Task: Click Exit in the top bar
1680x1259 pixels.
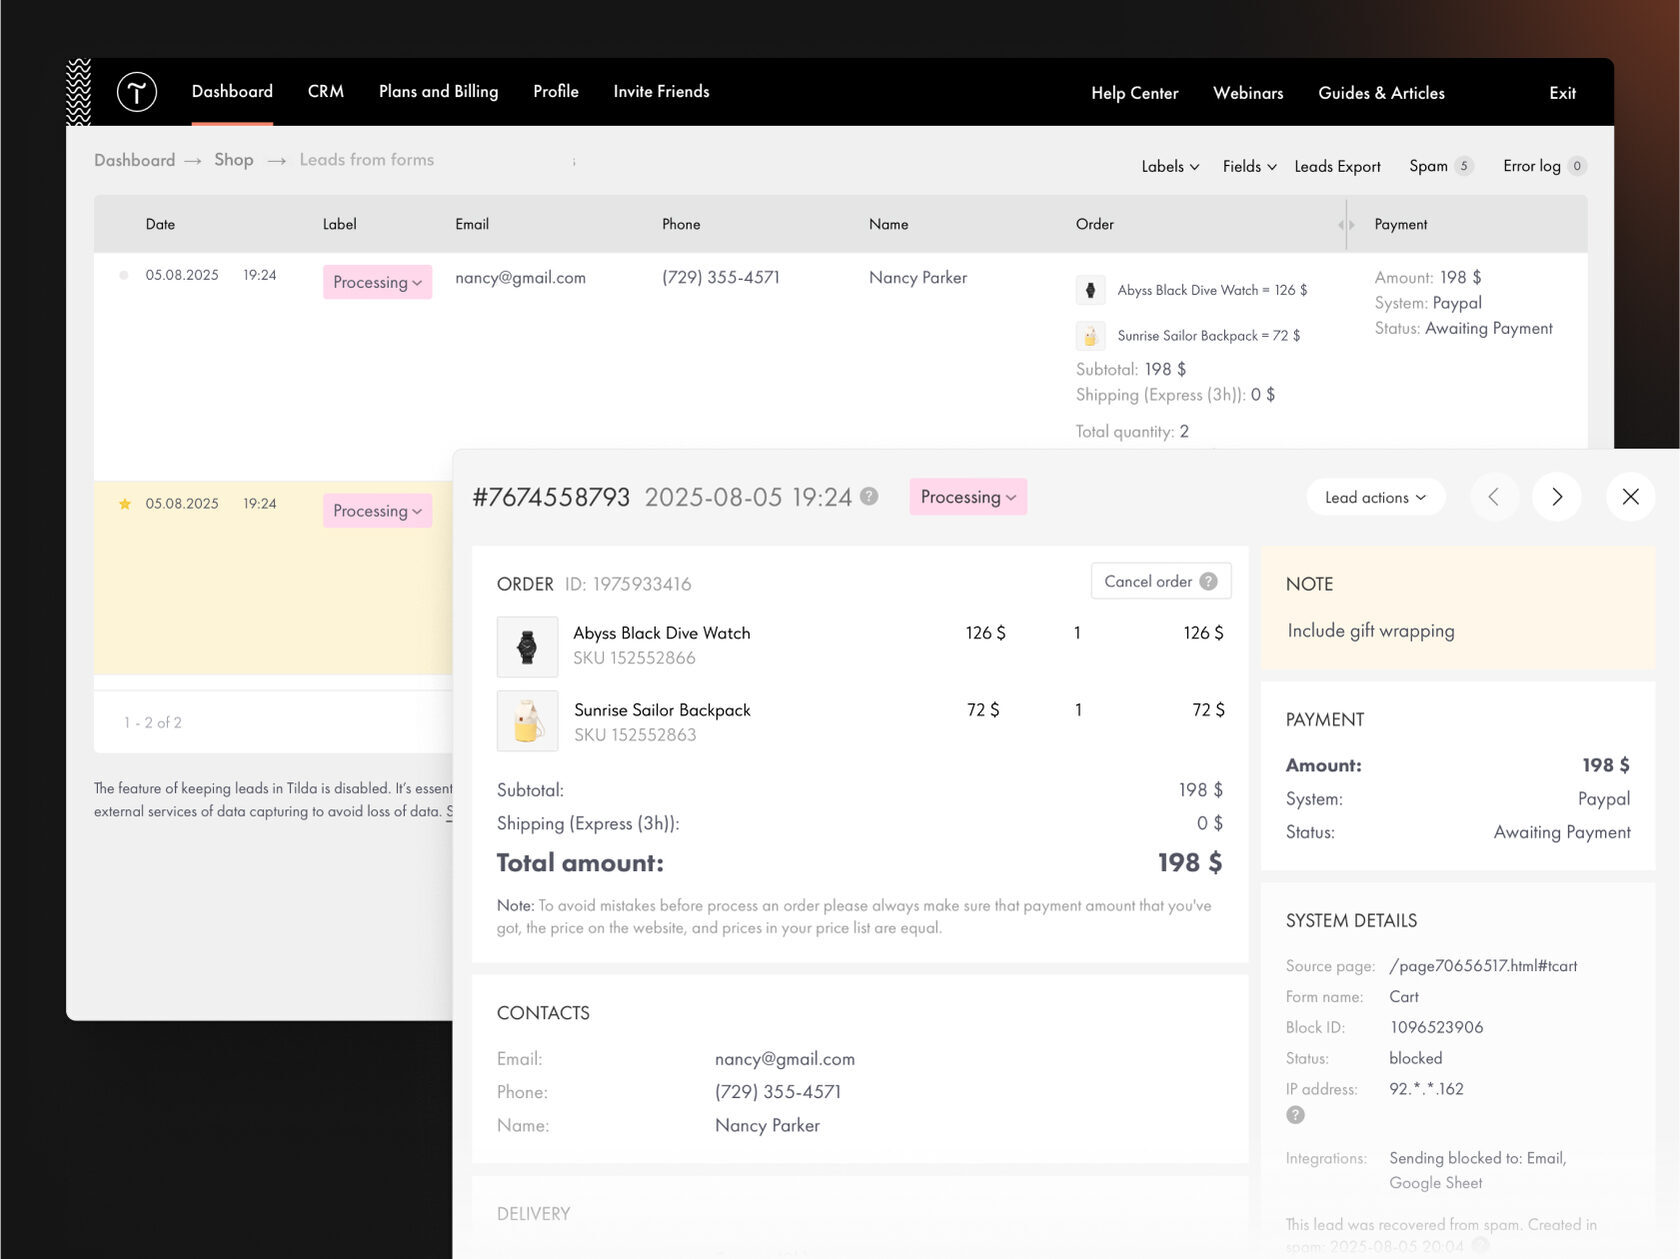Action: 1562,93
